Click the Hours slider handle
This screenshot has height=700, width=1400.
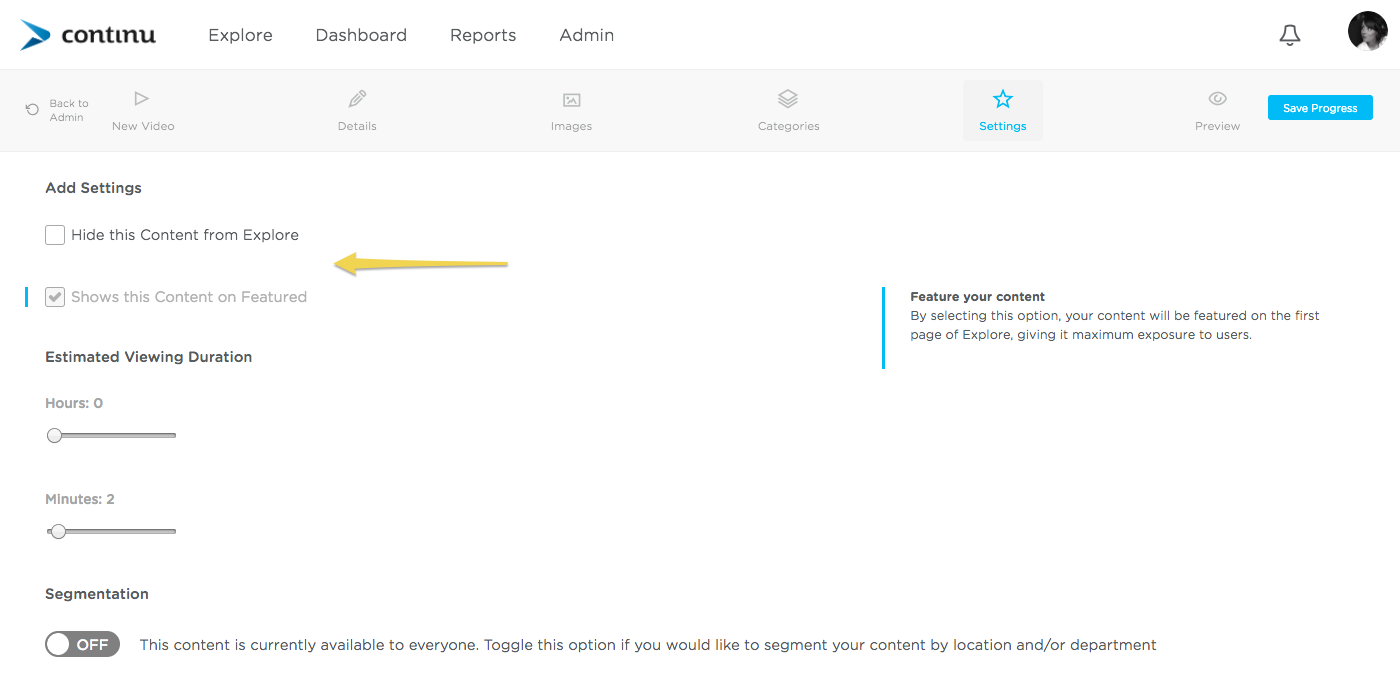point(54,435)
